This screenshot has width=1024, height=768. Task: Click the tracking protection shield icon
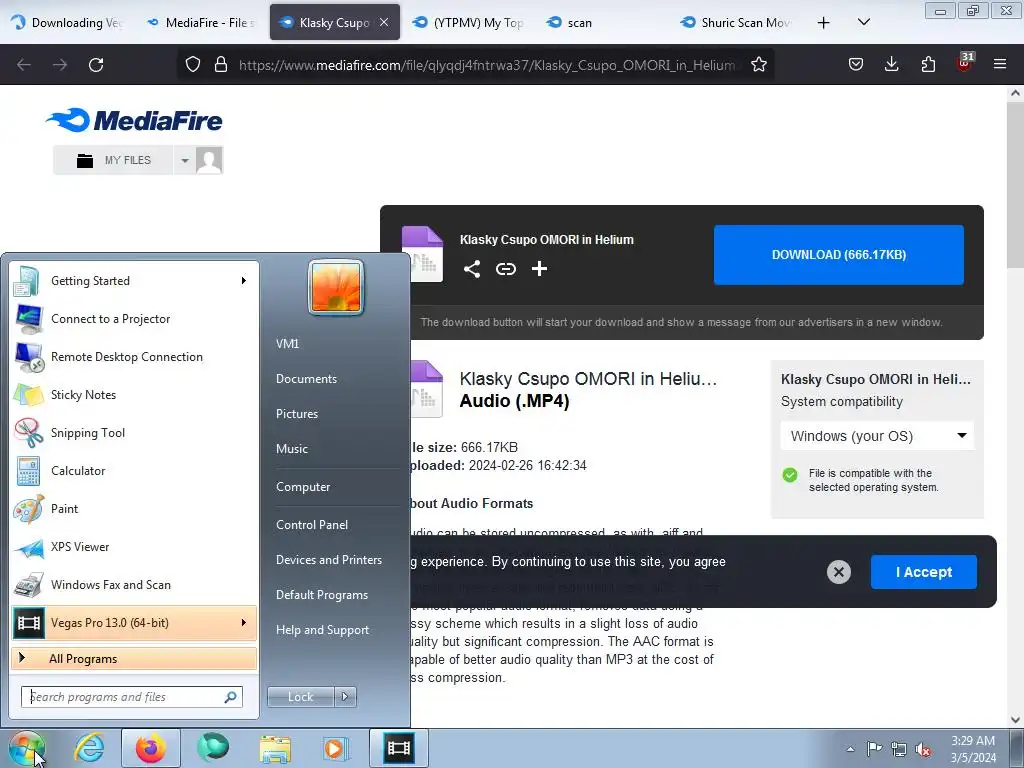coord(193,65)
